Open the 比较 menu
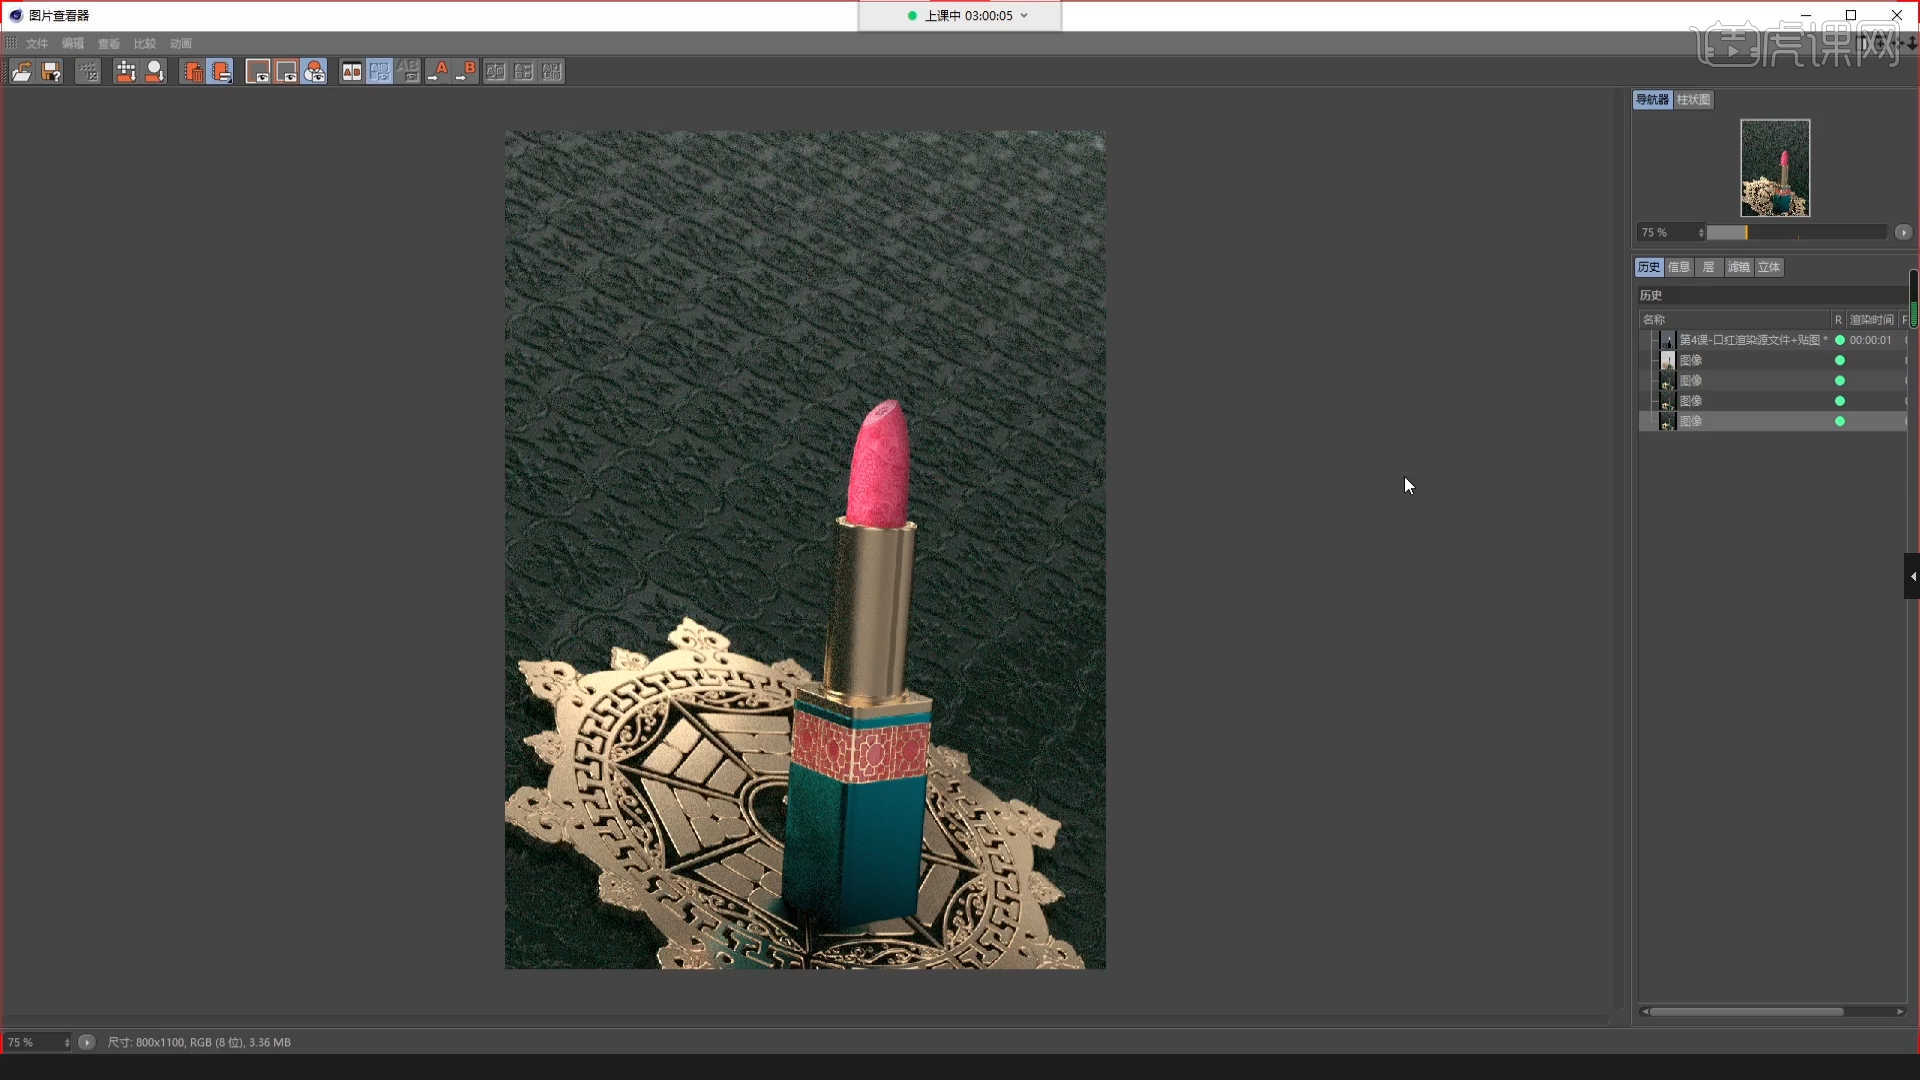Screen dimensions: 1920x1080 pyautogui.click(x=145, y=43)
